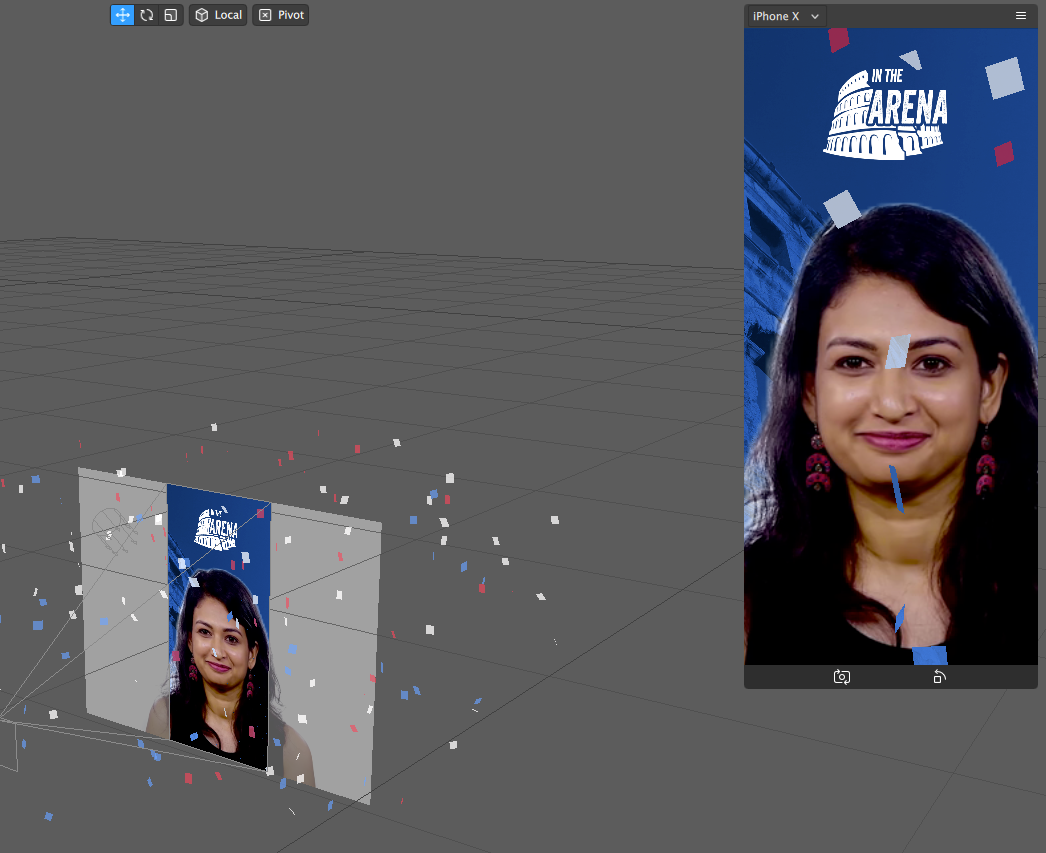Click the In The Arena logo in simulator
The height and width of the screenshot is (853, 1046).
[885, 113]
